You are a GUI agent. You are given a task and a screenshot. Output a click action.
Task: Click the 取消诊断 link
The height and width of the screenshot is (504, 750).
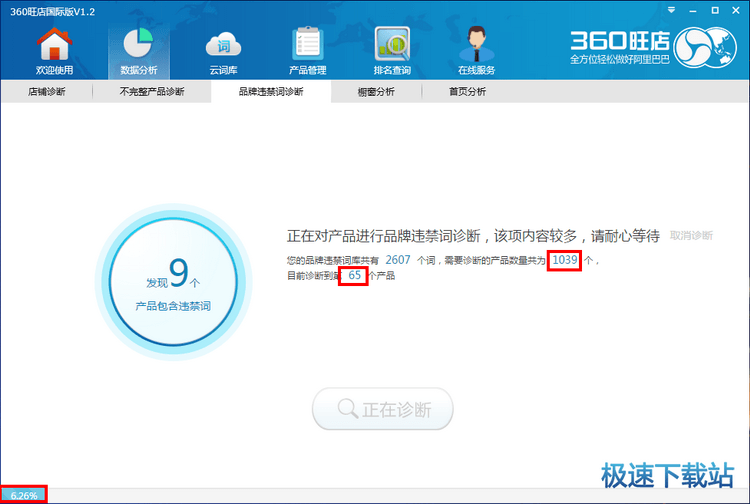tap(691, 235)
